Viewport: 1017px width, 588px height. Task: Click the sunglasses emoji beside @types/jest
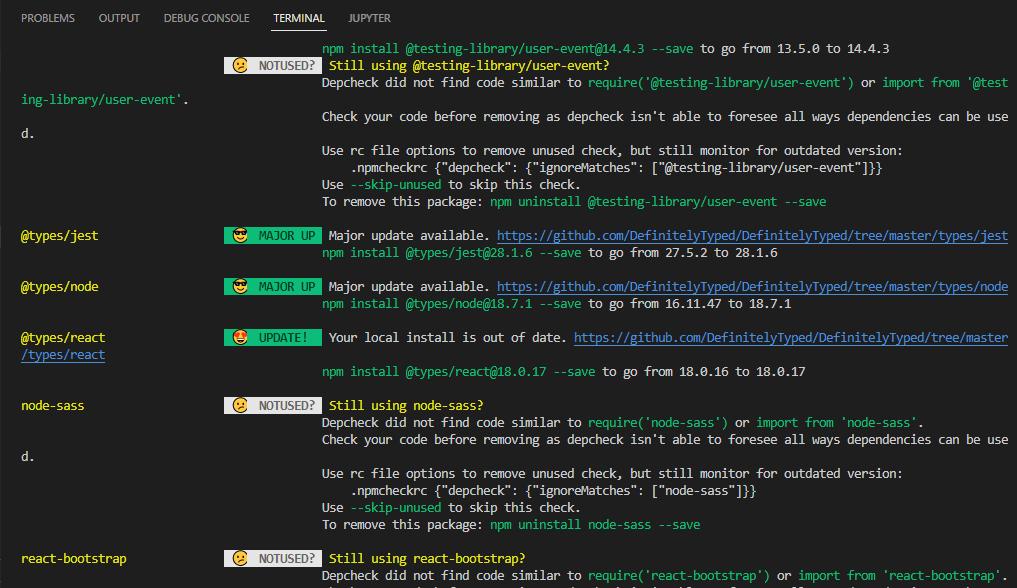coord(240,236)
